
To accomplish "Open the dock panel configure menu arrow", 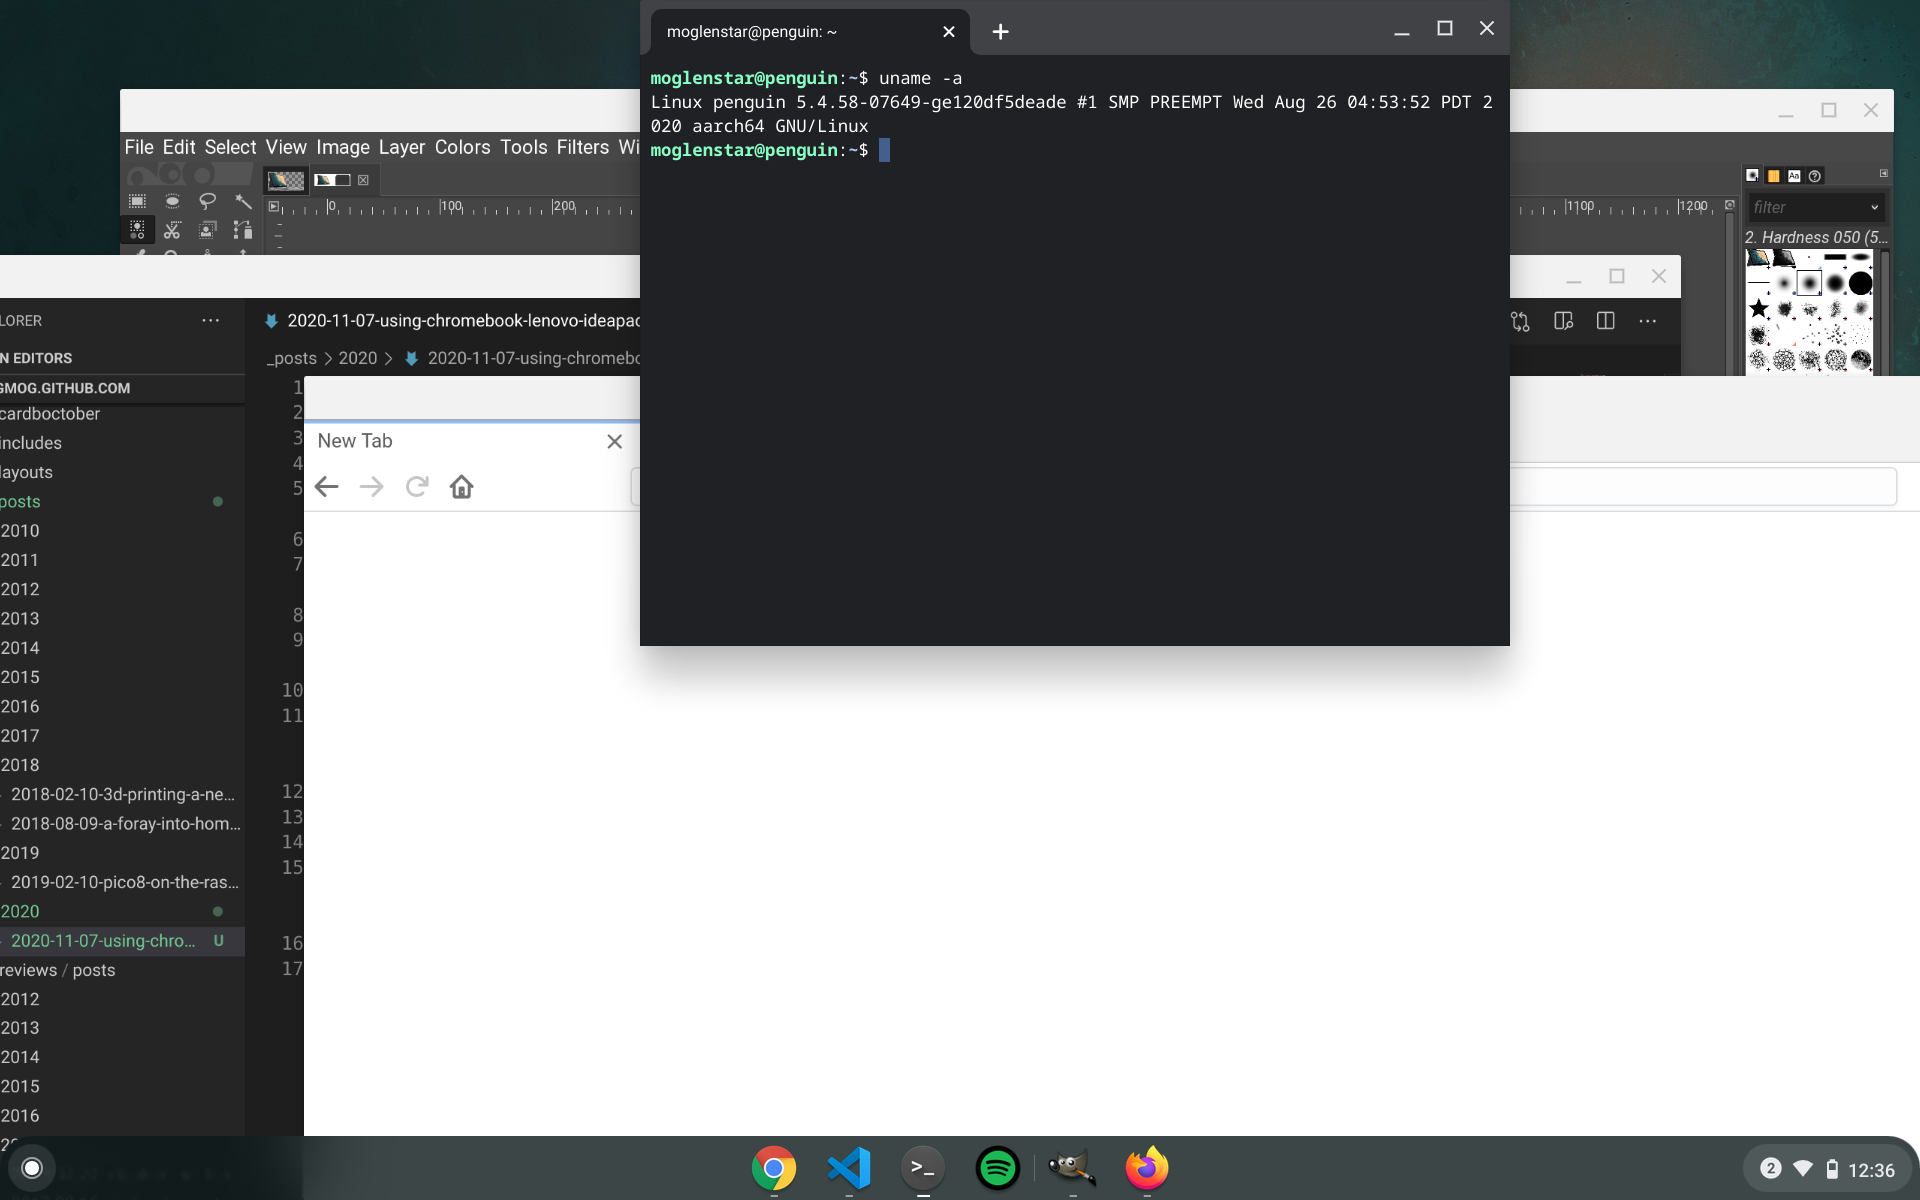I will [x=1884, y=174].
